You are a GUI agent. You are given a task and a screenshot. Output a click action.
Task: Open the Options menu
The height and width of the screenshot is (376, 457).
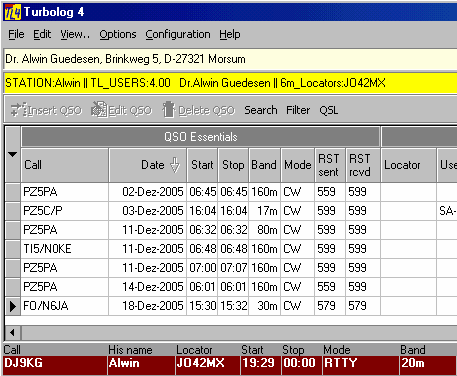[118, 34]
